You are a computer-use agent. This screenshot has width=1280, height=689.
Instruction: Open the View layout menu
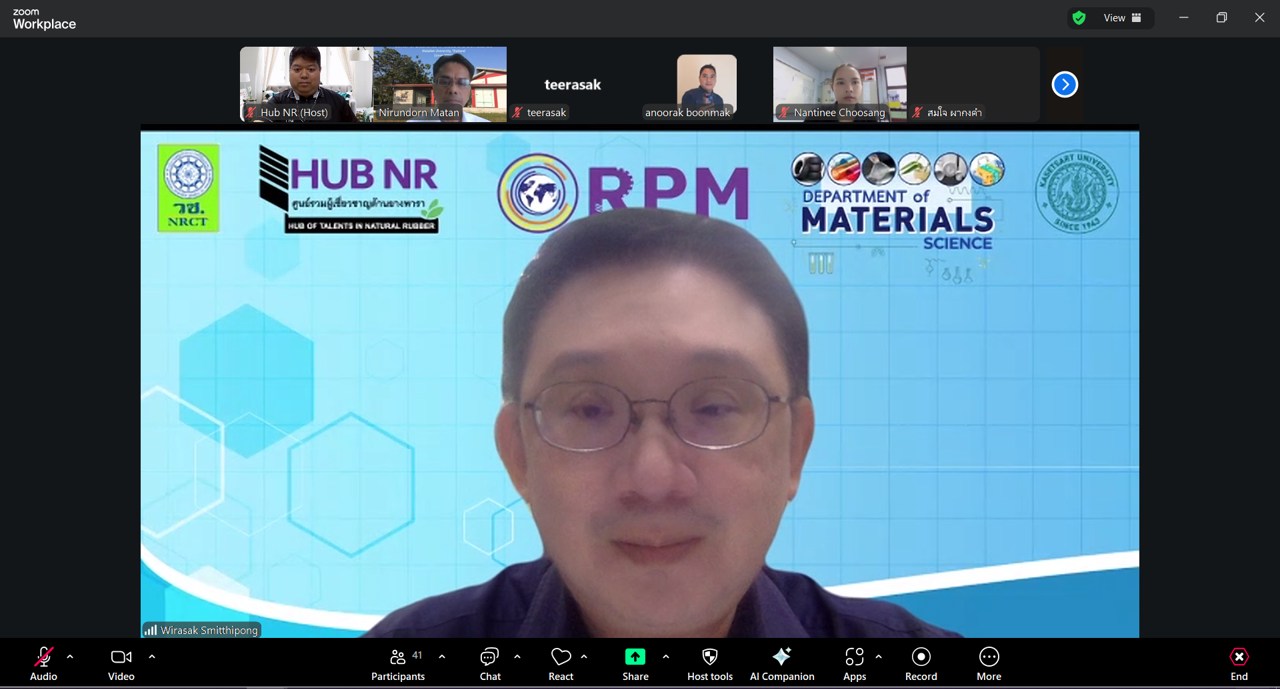pyautogui.click(x=1122, y=18)
